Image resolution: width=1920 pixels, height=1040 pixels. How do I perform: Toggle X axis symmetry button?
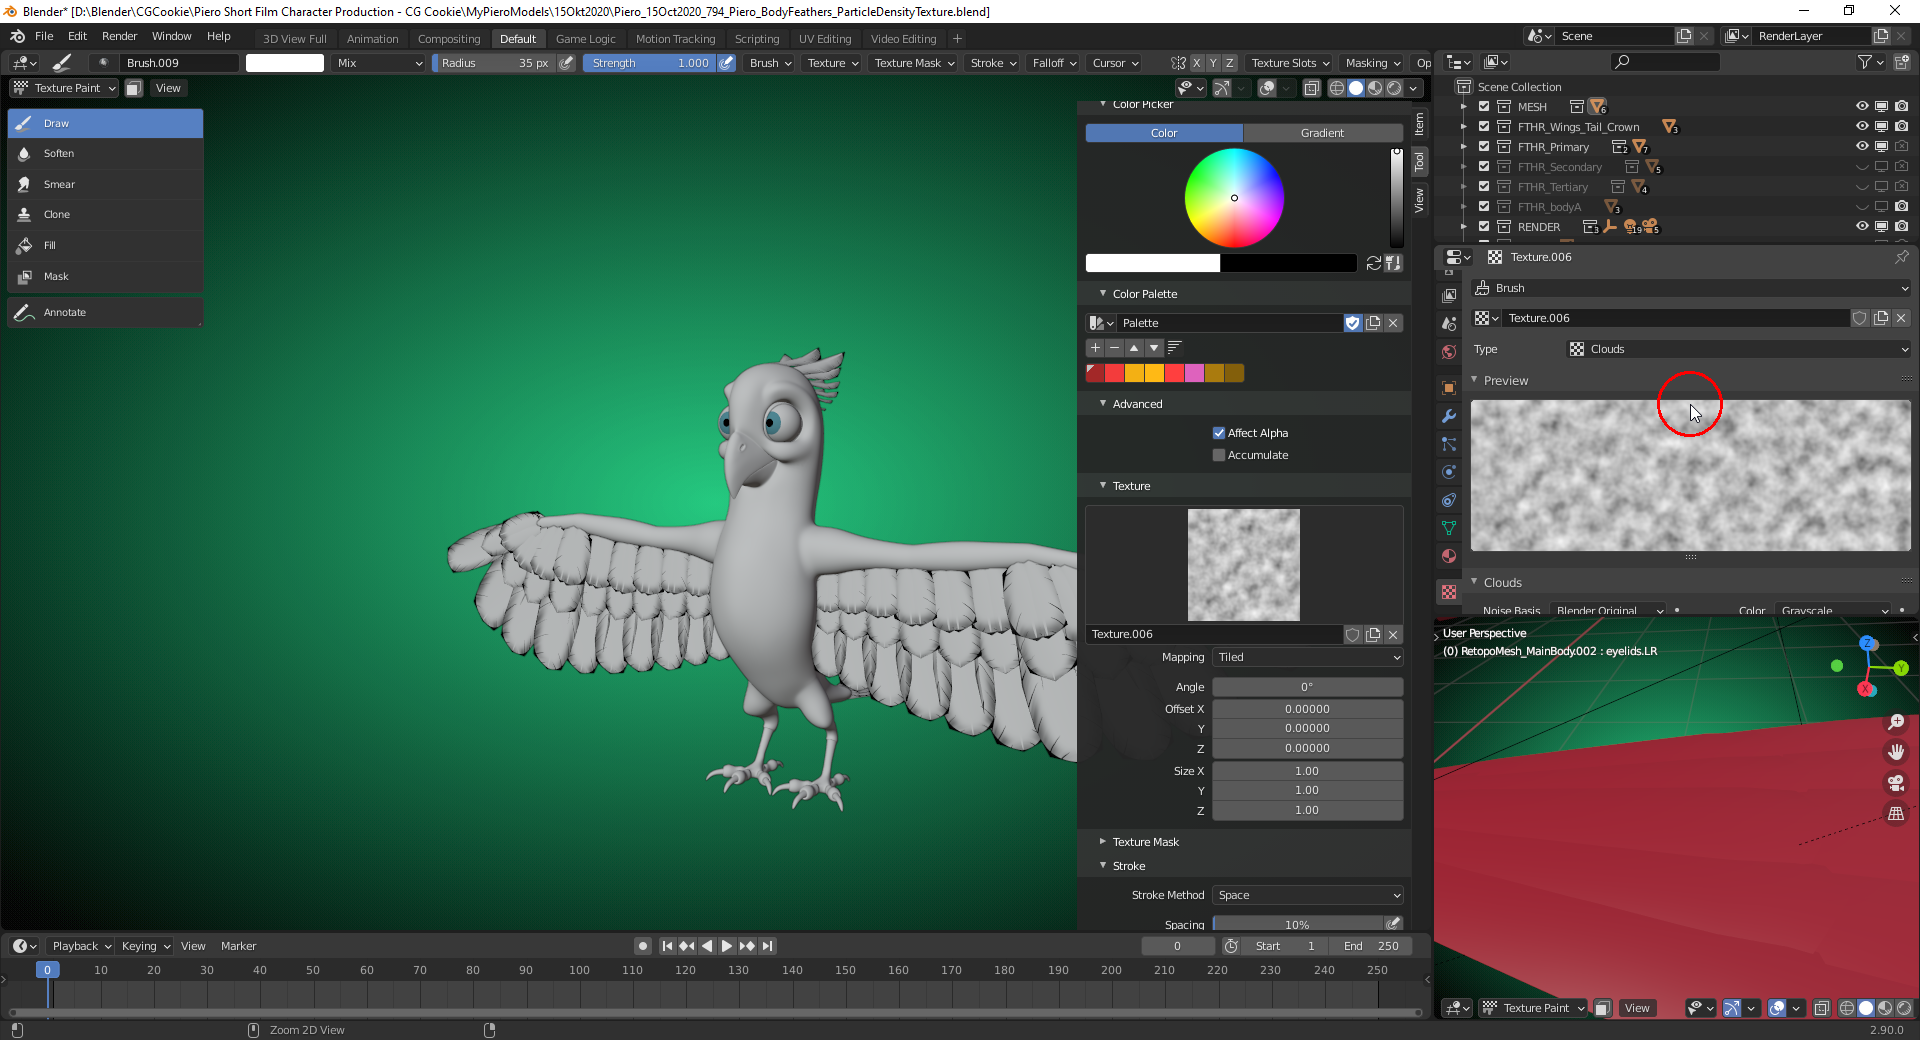pyautogui.click(x=1196, y=63)
